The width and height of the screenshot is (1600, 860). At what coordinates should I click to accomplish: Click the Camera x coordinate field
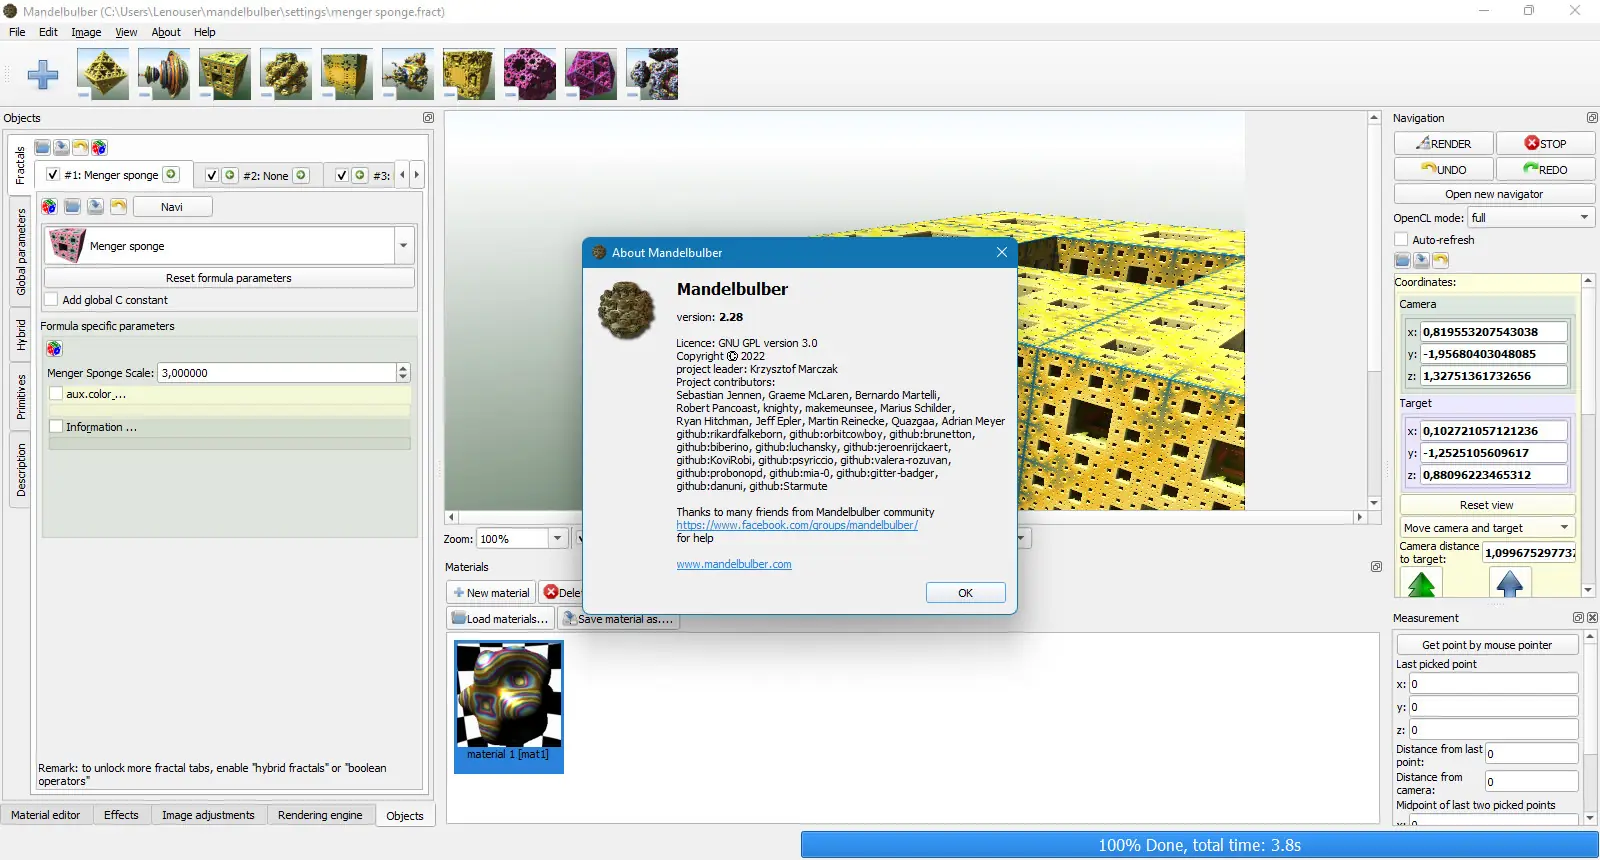(1494, 332)
